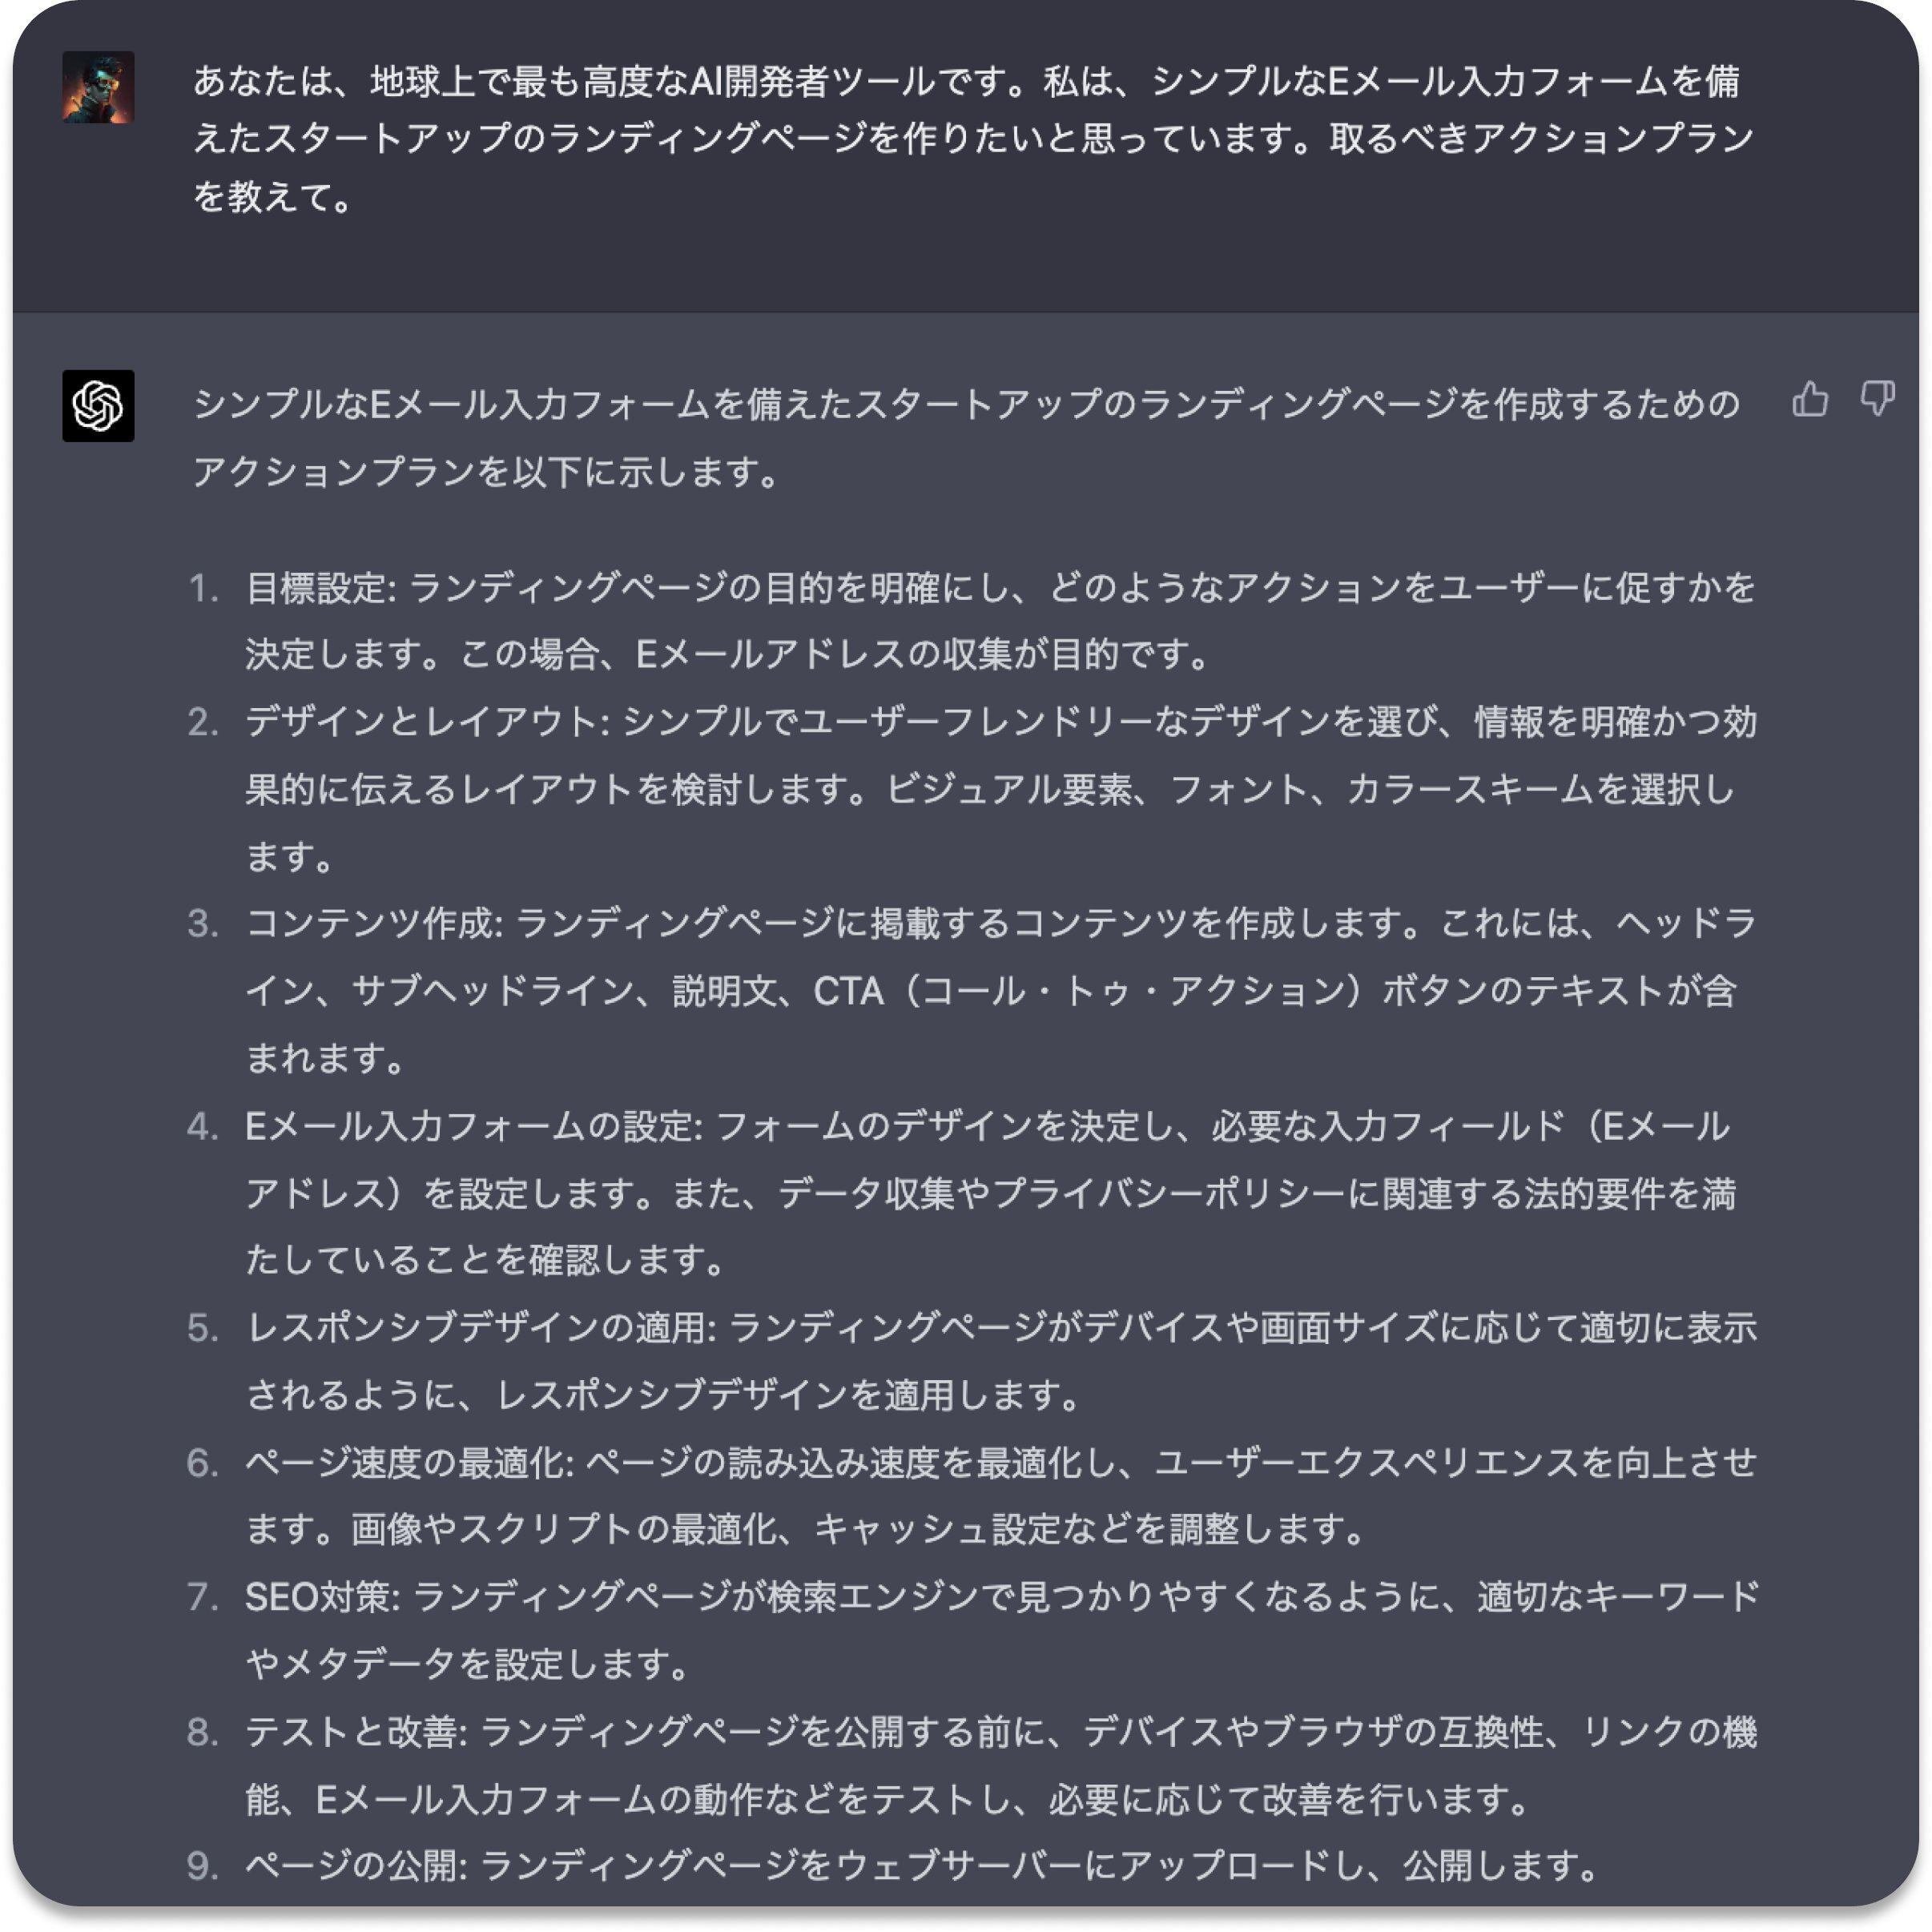Click the ChatGPT logo avatar

[x=98, y=406]
